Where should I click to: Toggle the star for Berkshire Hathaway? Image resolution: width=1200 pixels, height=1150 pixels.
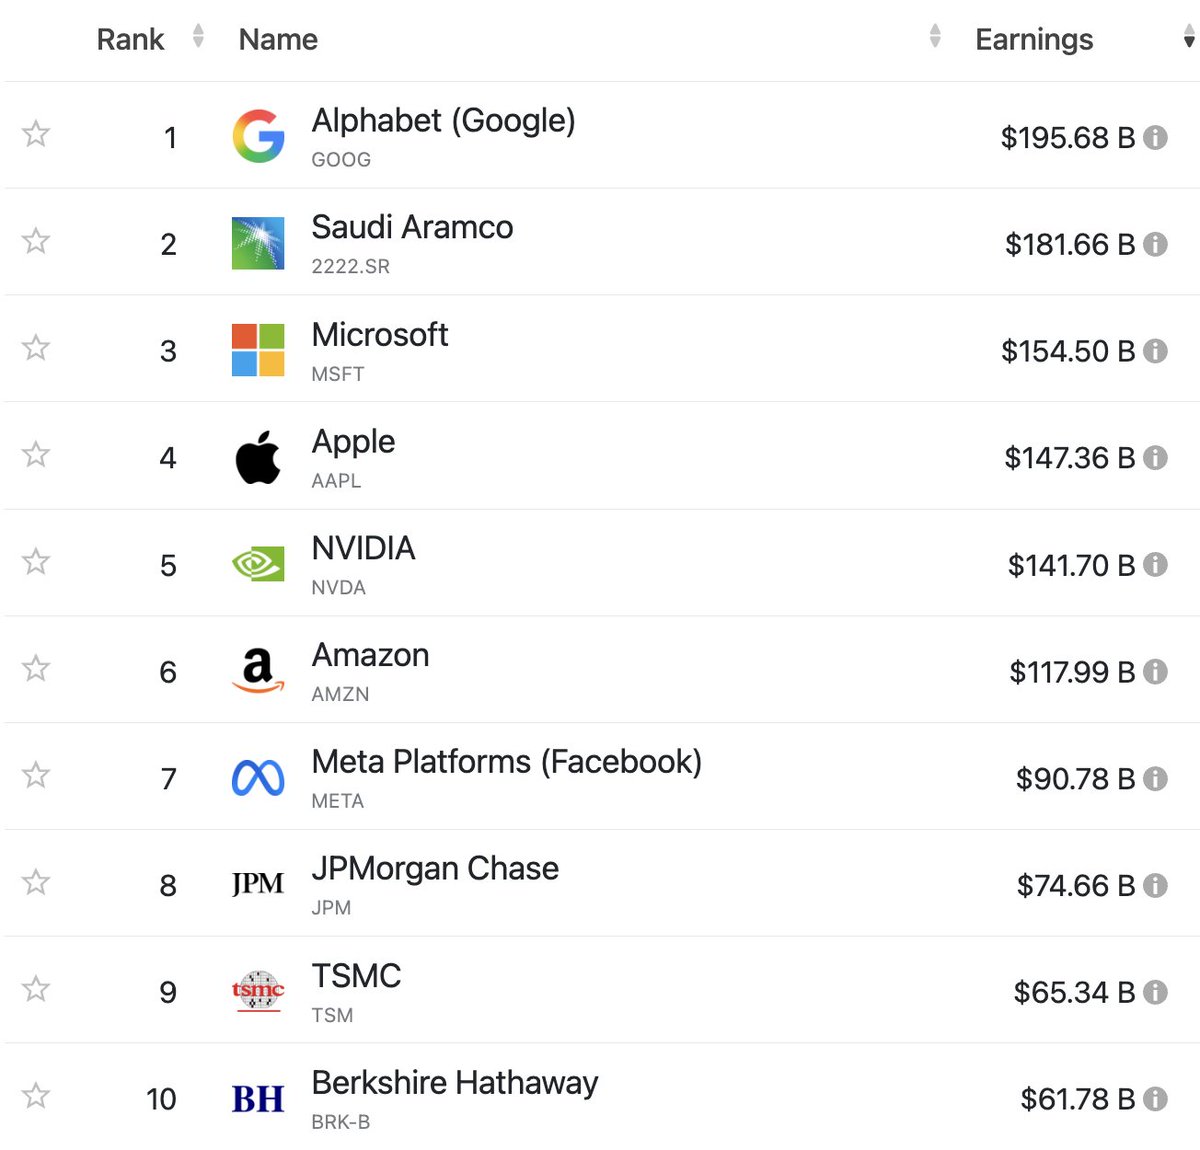(36, 1096)
